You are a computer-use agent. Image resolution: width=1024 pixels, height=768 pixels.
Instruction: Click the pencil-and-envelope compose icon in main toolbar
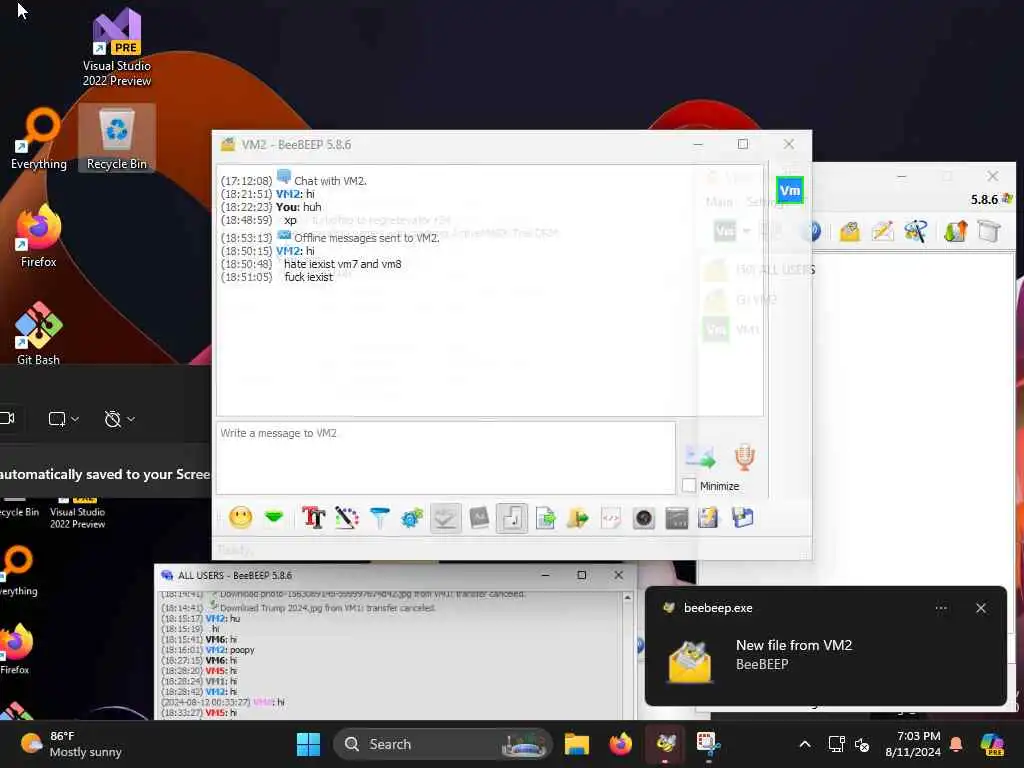pyautogui.click(x=882, y=231)
